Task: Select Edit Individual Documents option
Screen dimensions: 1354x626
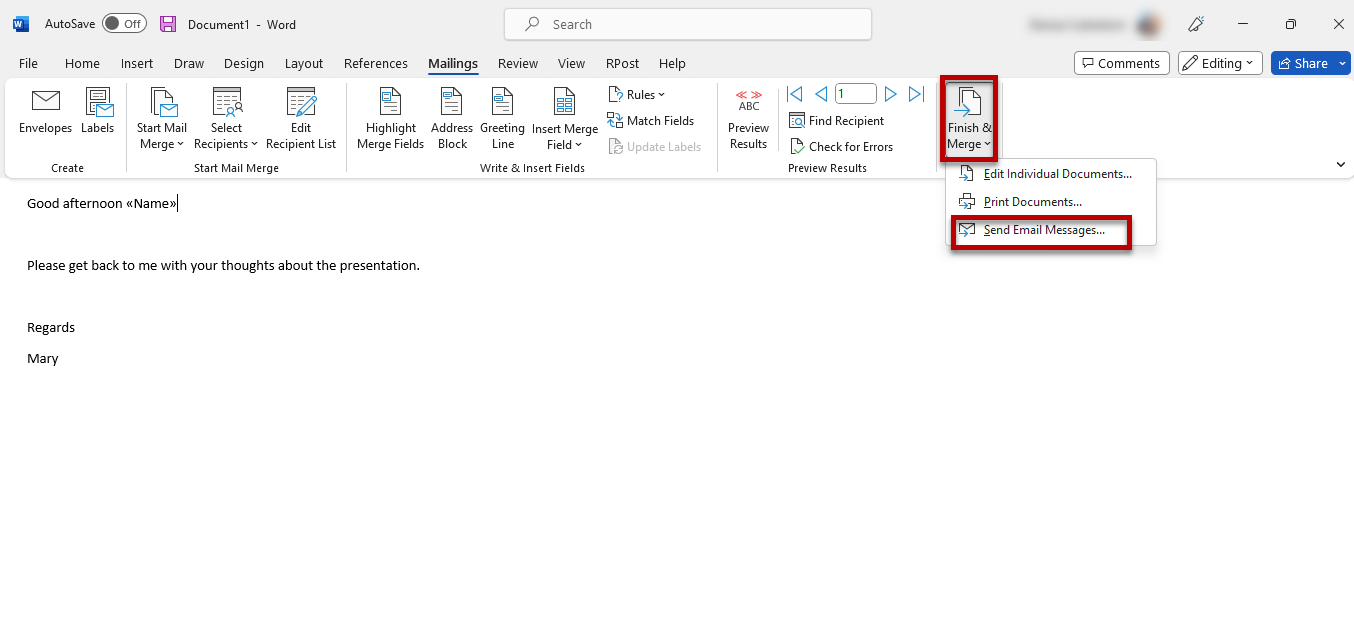Action: click(x=1057, y=174)
